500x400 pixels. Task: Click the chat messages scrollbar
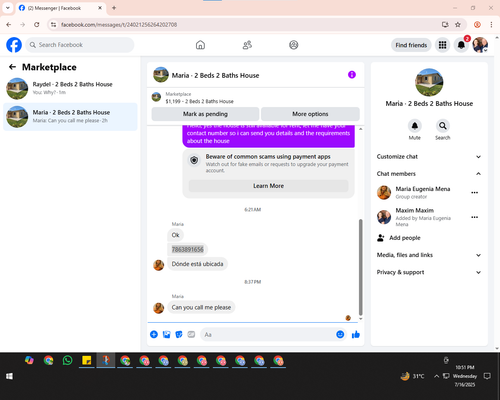360,267
